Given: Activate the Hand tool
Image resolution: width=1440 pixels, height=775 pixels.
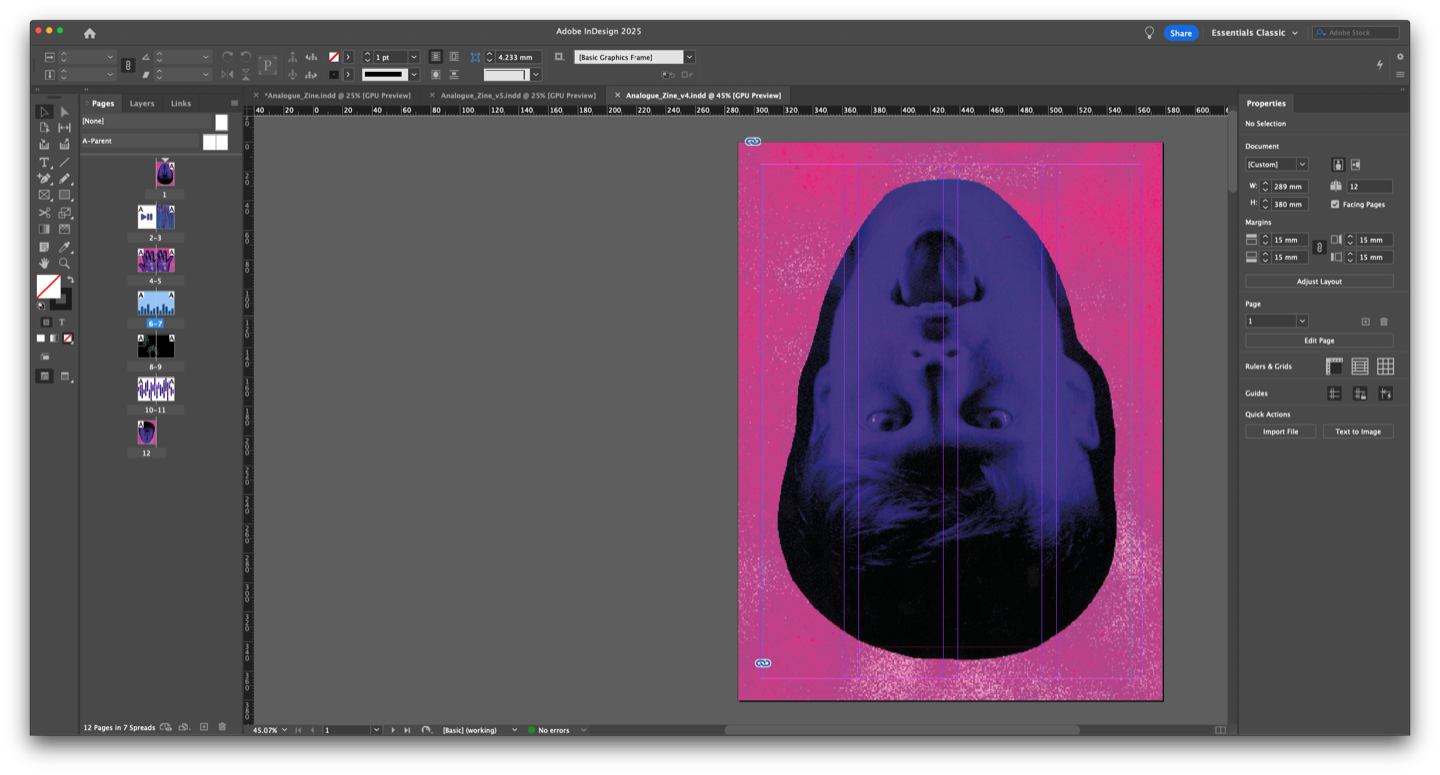Looking at the screenshot, I should pos(44,263).
